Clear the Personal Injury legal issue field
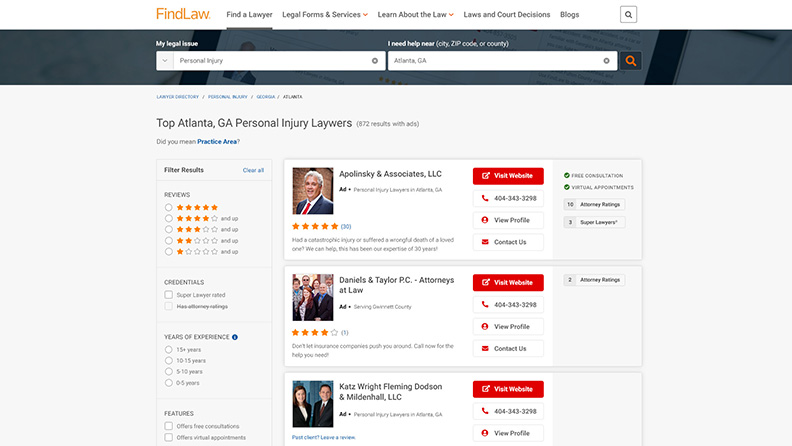 [x=375, y=61]
